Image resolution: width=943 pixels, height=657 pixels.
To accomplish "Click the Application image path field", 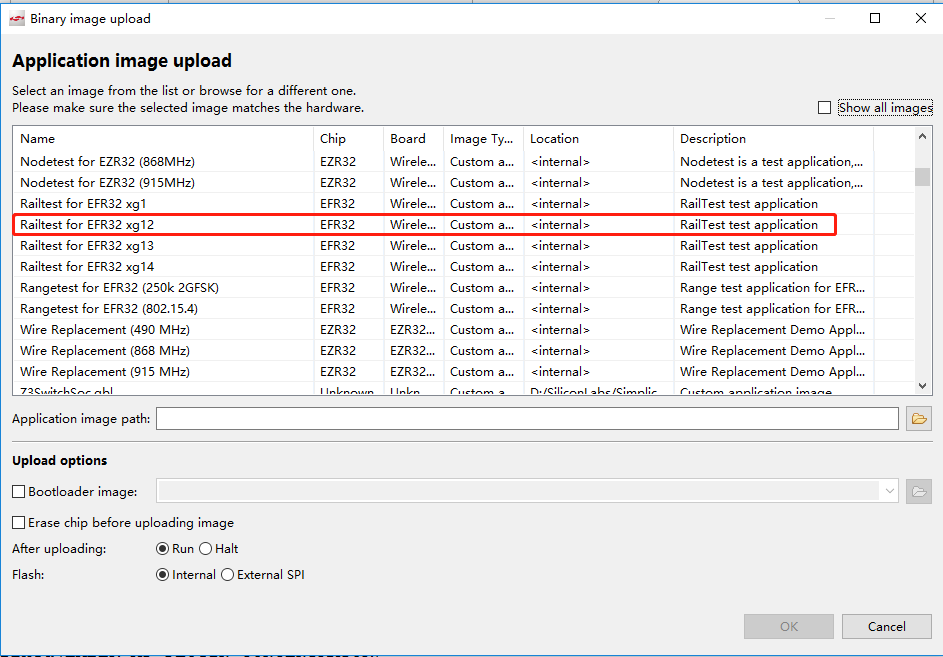I will [527, 419].
